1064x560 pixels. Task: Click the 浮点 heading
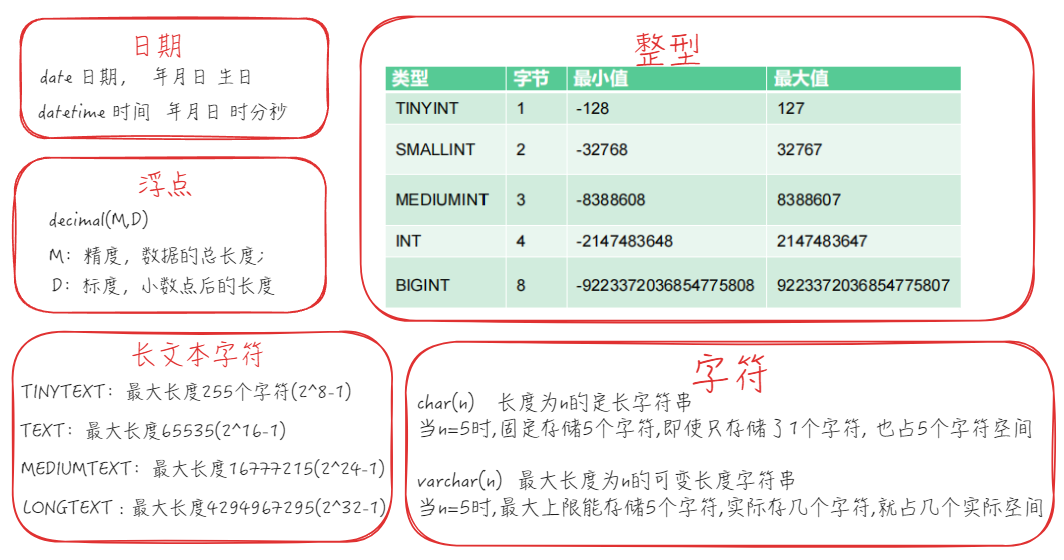[165, 184]
